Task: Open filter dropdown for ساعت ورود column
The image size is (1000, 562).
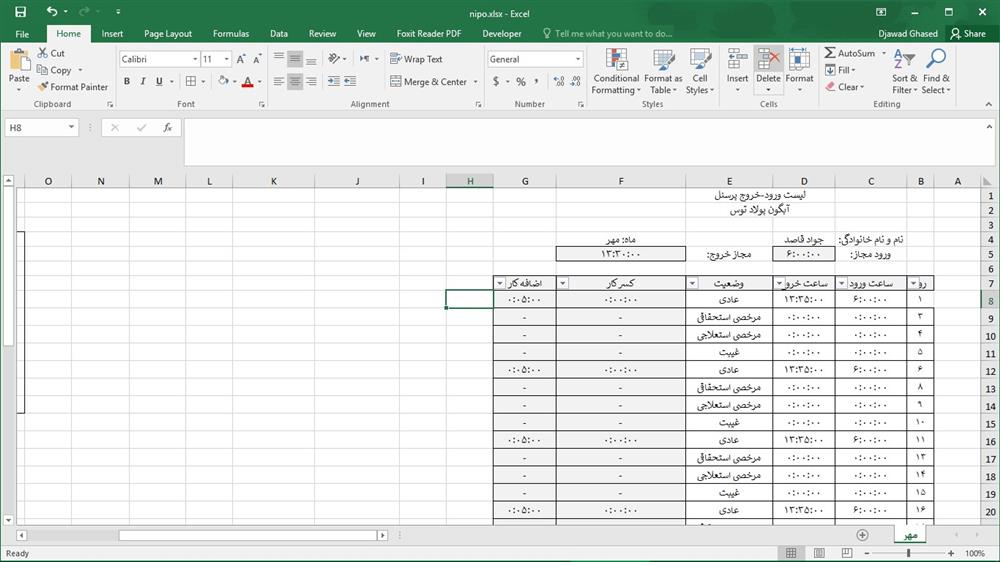Action: 842,283
